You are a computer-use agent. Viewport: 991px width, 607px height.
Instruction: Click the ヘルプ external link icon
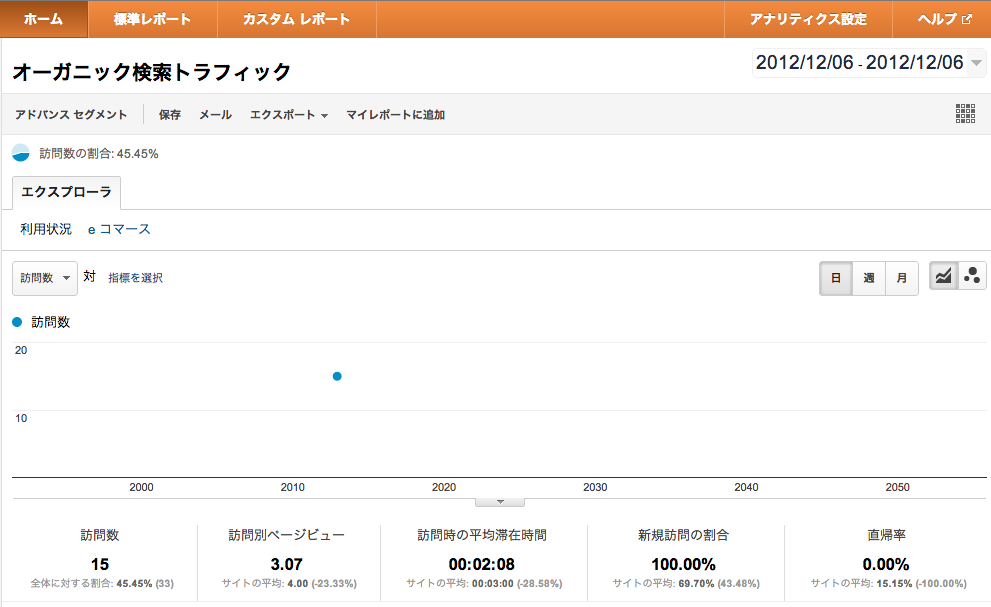coord(967,19)
